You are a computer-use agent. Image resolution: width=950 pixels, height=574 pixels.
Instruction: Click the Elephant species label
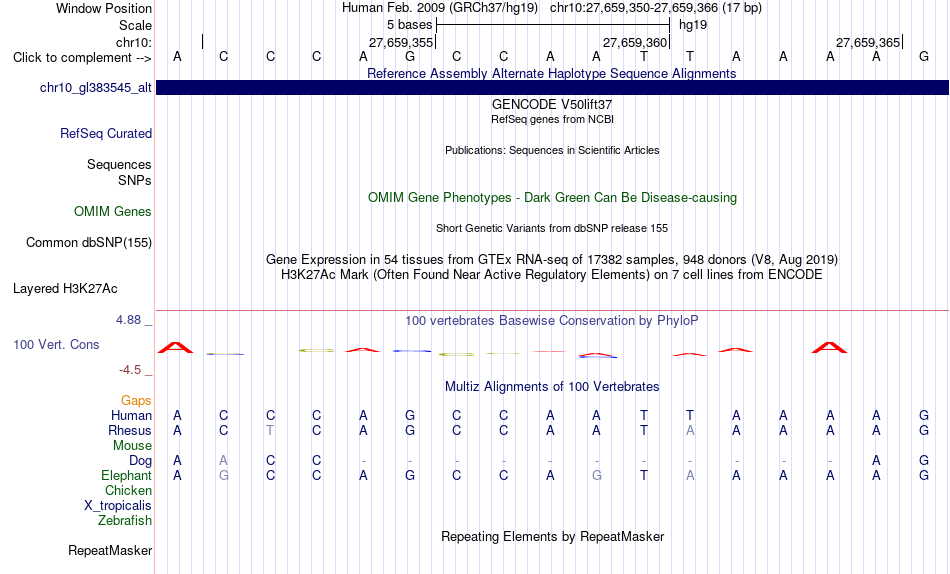click(x=127, y=475)
